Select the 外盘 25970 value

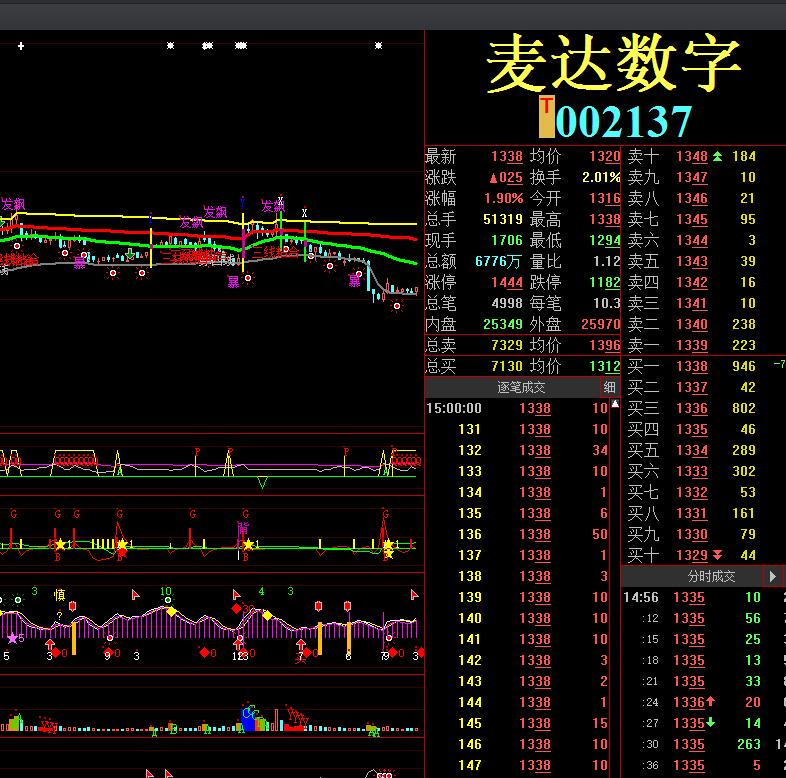(x=601, y=324)
